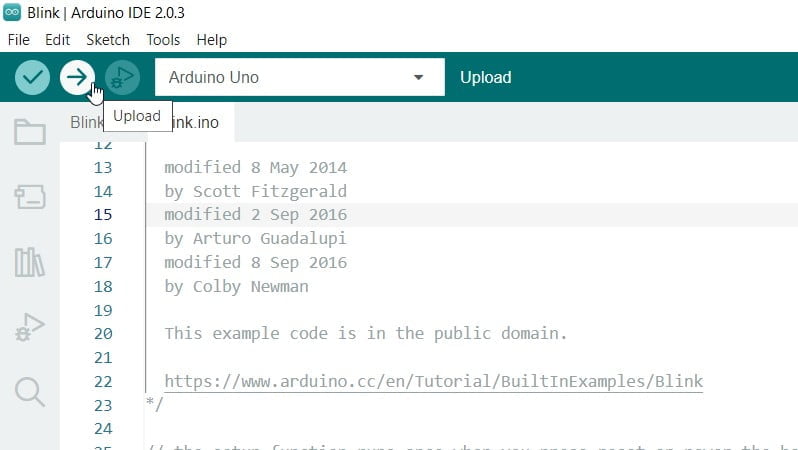Viewport: 798px width, 450px height.
Task: Open the File menu
Action: coord(19,40)
